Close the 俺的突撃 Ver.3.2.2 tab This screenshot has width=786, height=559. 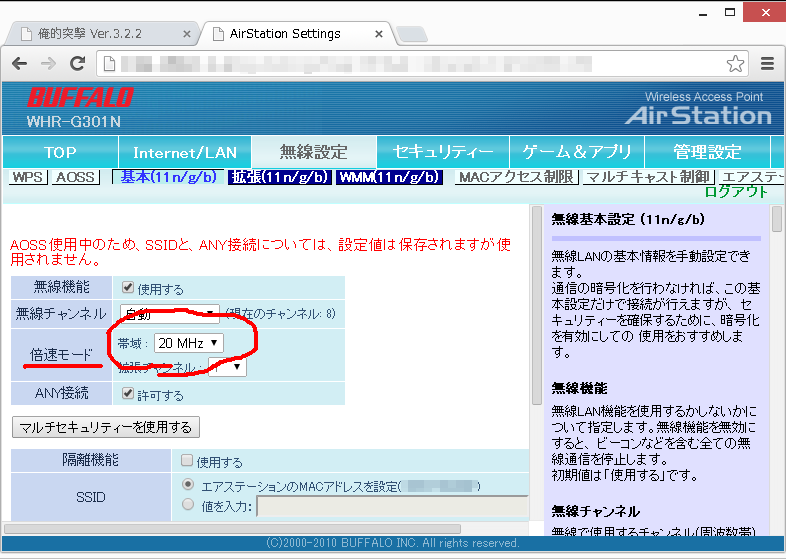pyautogui.click(x=187, y=34)
